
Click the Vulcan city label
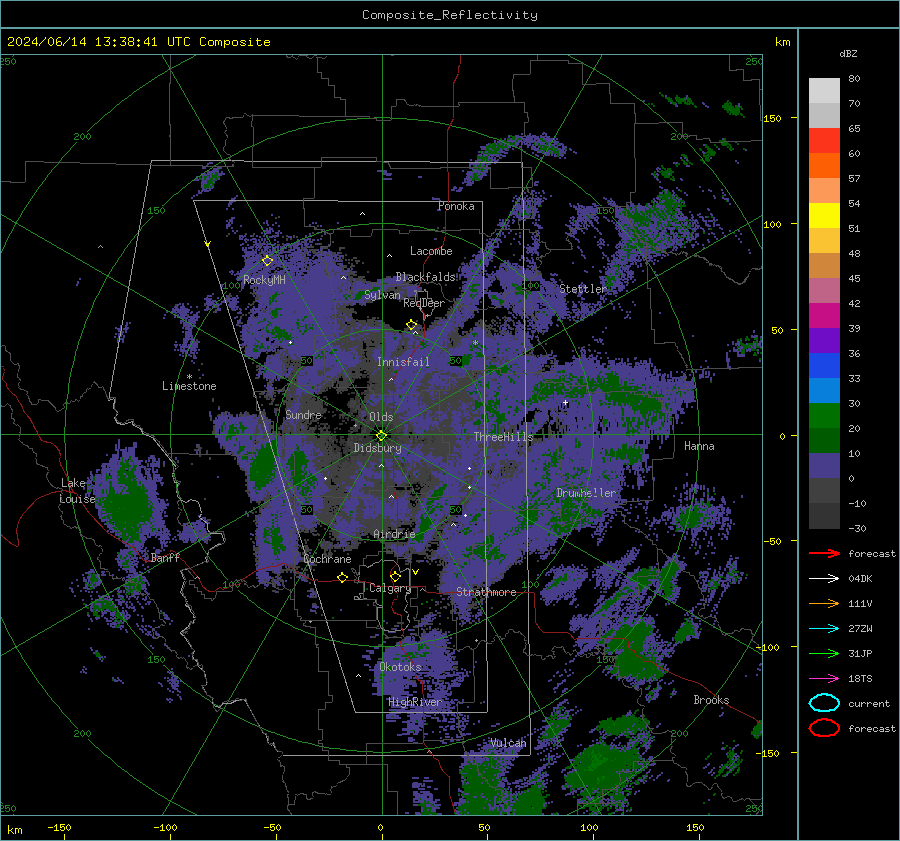click(x=508, y=743)
